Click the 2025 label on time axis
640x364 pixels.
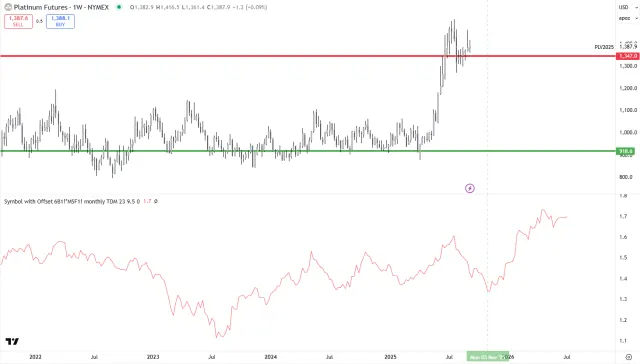point(391,357)
